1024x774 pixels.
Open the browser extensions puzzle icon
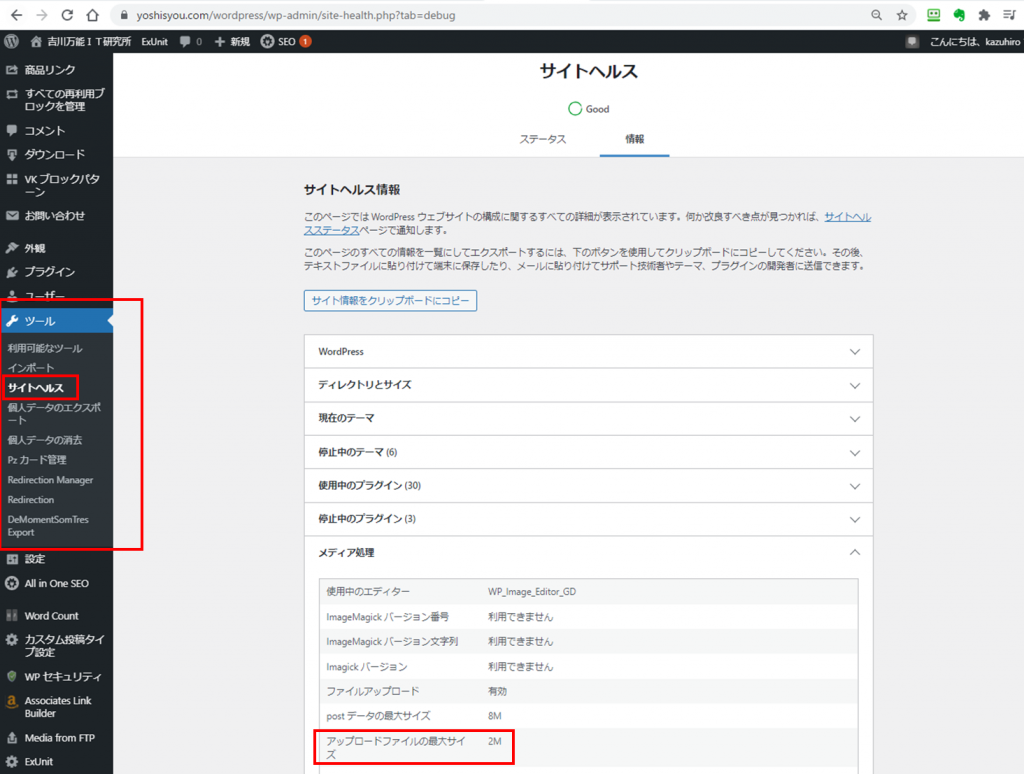point(984,15)
